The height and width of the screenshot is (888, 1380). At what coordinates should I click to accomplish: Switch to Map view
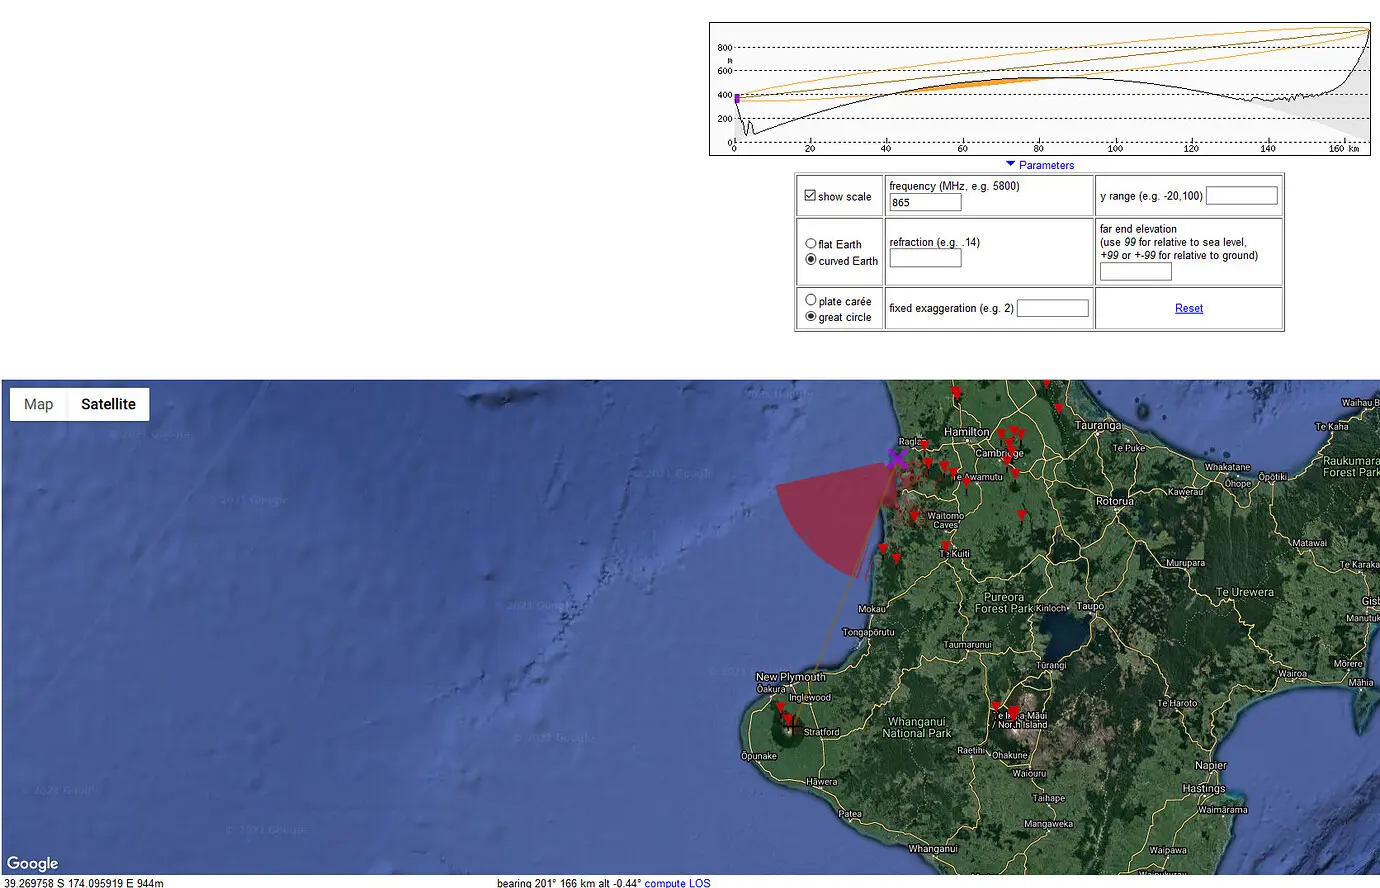pyautogui.click(x=38, y=404)
